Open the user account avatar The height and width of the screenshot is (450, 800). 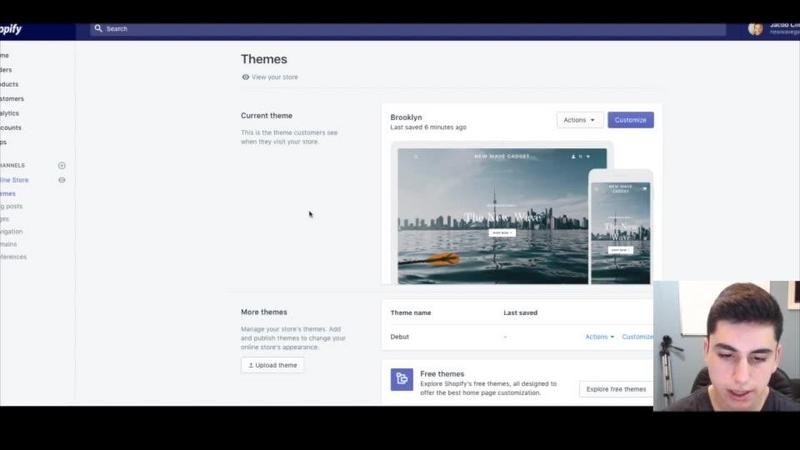[x=755, y=29]
